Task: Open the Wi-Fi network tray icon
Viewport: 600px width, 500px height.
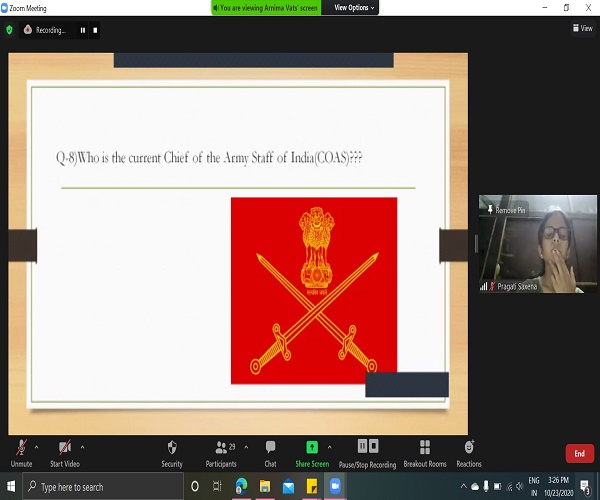Action: tap(509, 487)
